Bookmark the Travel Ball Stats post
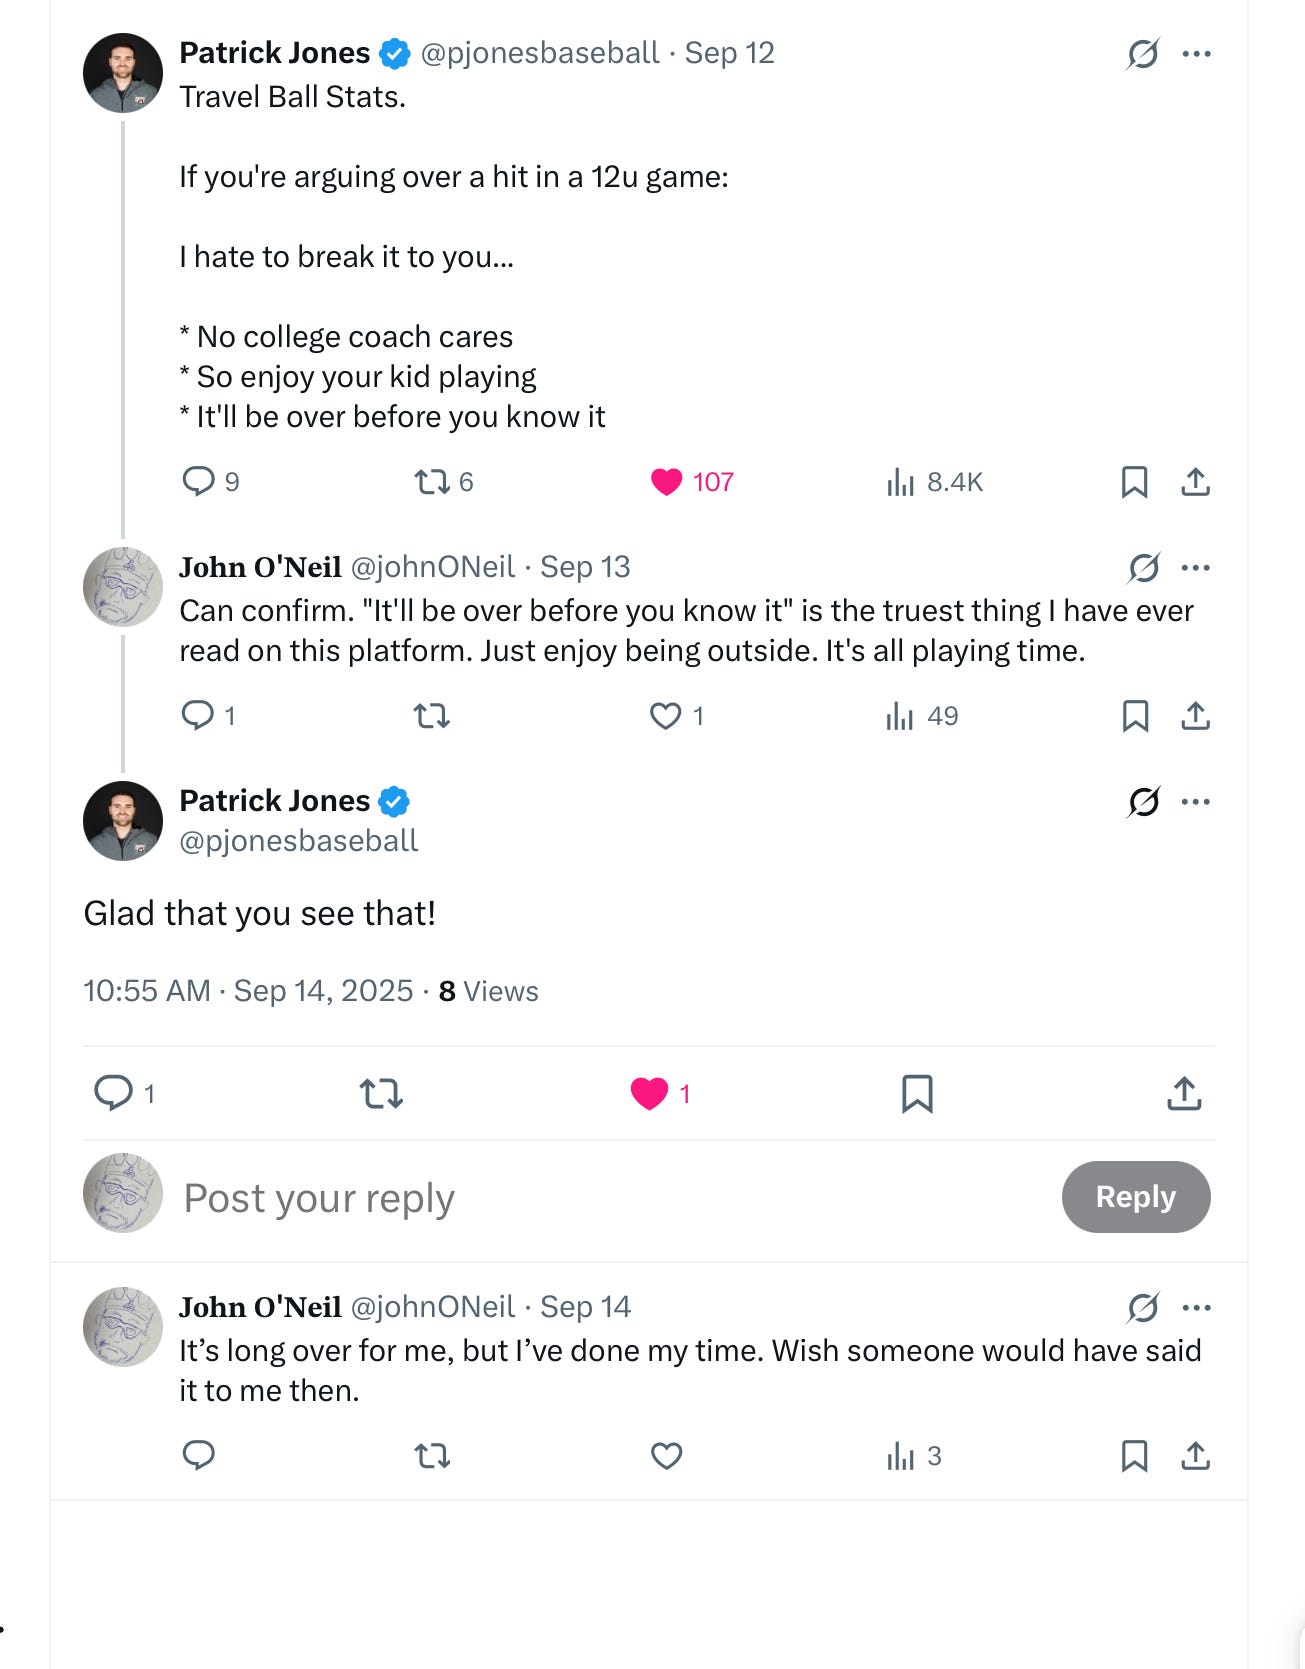Image resolution: width=1305 pixels, height=1669 pixels. (1134, 482)
